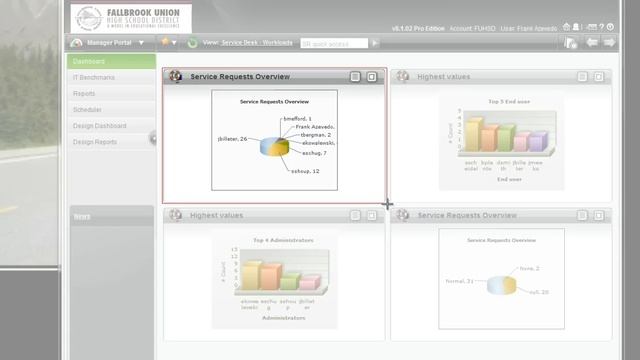Click the 'jbillster, 26' pie label
The image size is (640, 360).
(x=232, y=139)
